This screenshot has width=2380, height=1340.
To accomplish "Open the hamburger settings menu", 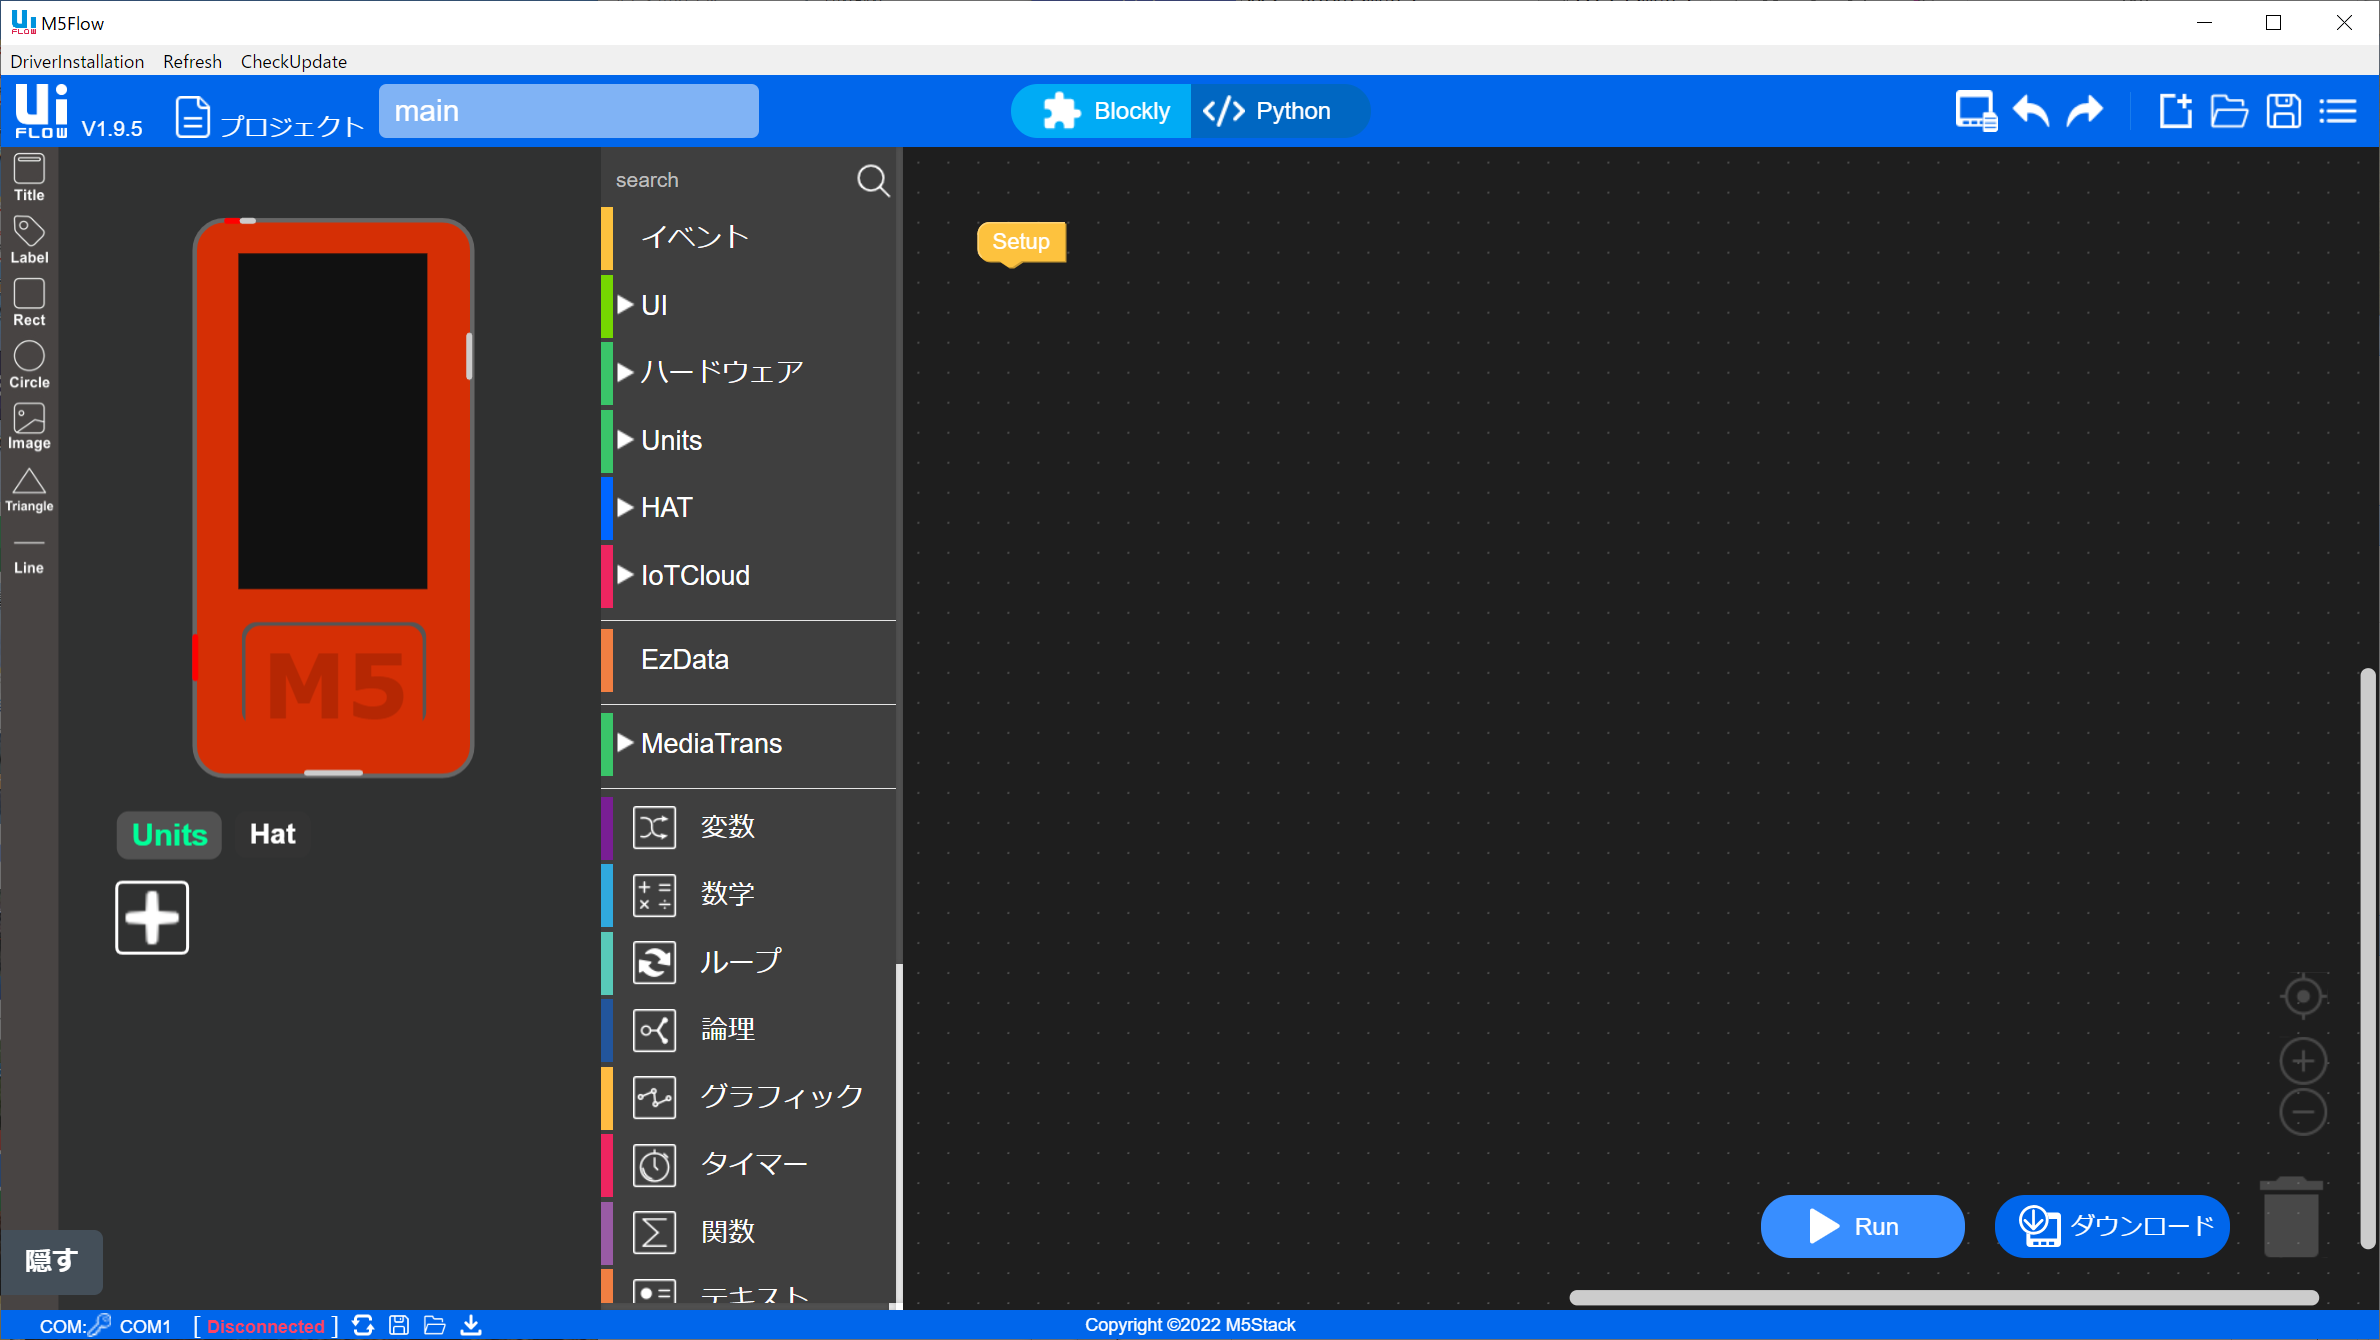I will click(x=2338, y=111).
